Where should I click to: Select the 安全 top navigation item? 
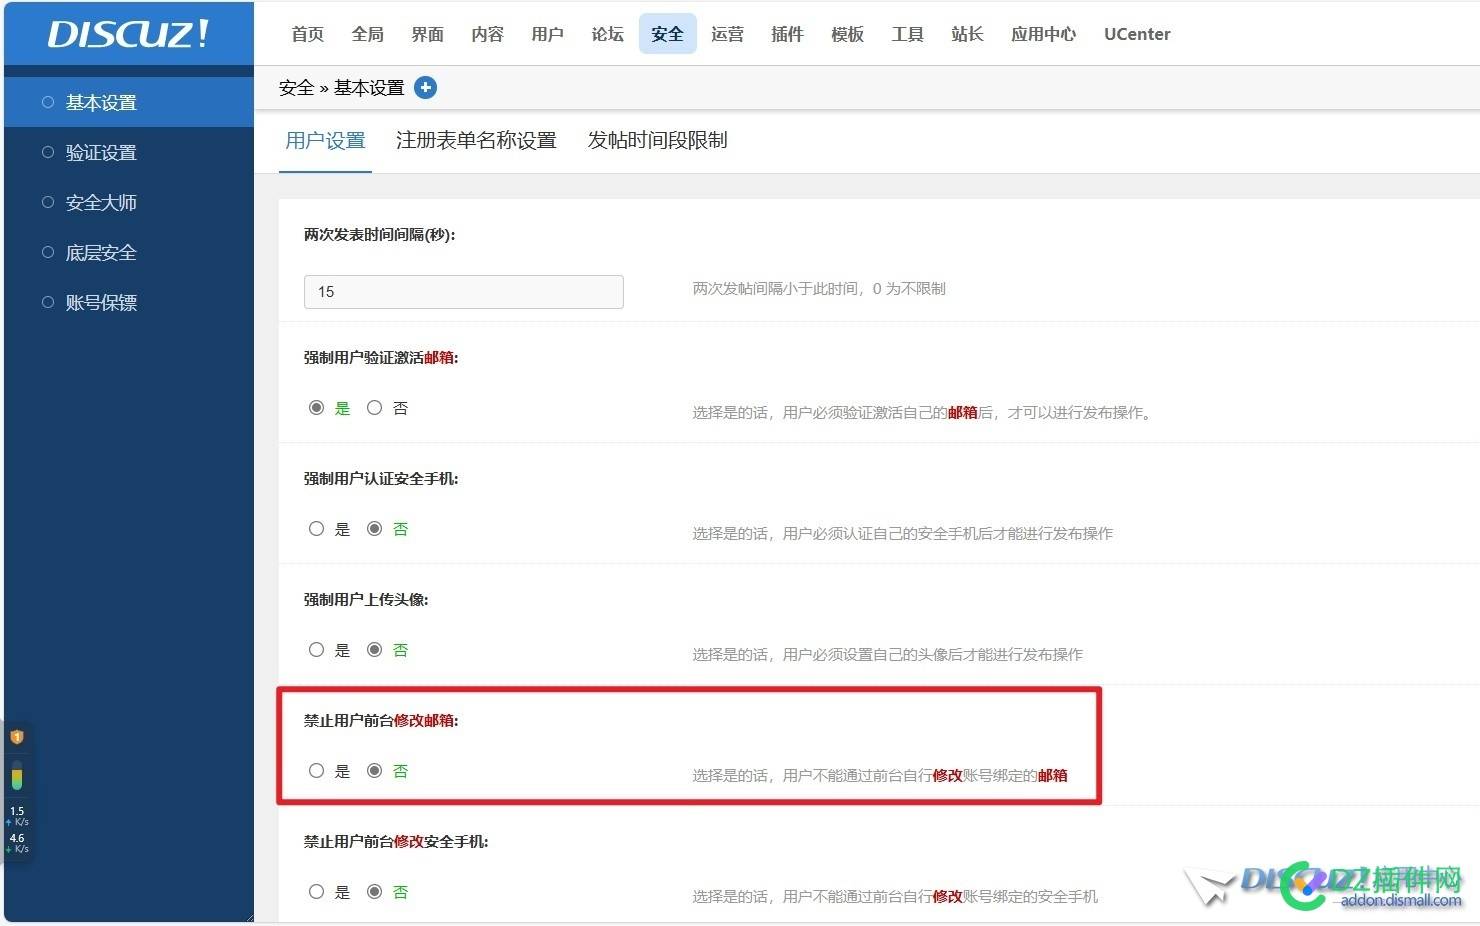pos(668,34)
